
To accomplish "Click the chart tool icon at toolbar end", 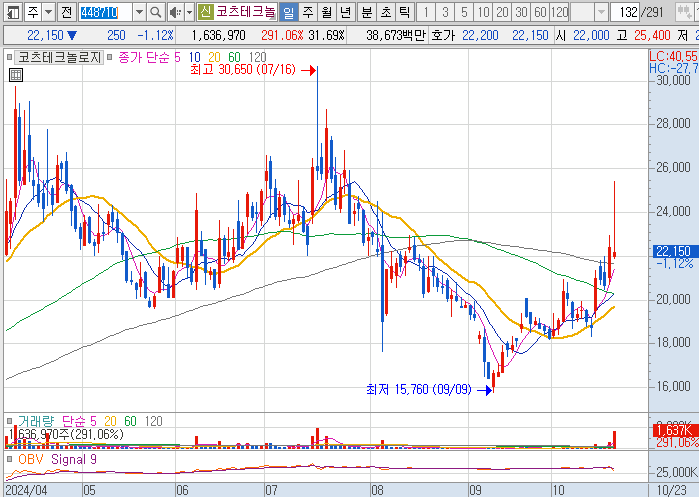I will (x=683, y=12).
